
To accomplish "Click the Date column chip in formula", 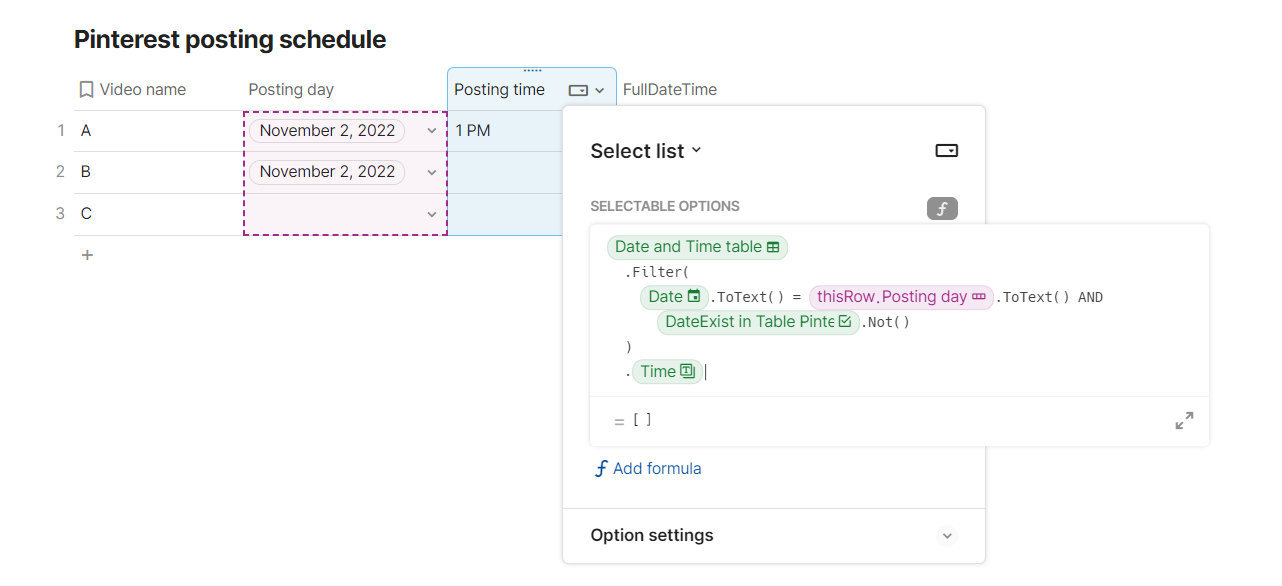I will (674, 296).
